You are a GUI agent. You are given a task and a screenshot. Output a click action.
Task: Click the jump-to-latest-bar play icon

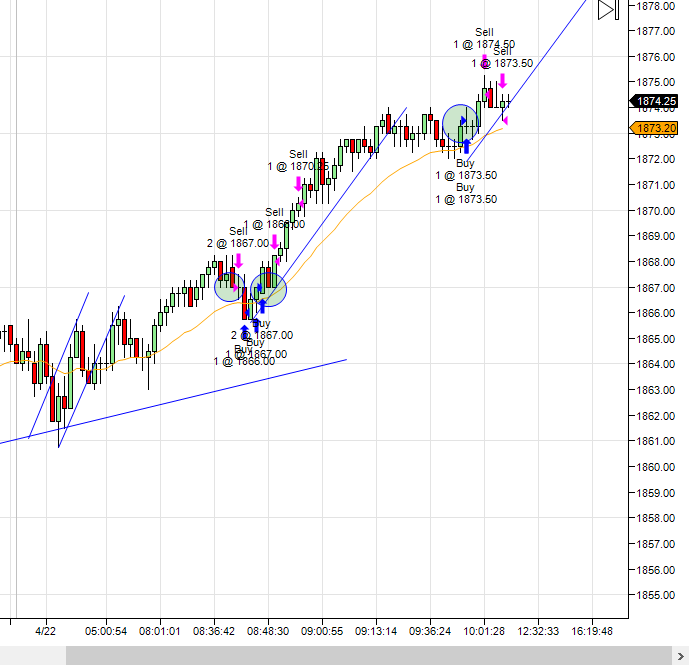608,10
